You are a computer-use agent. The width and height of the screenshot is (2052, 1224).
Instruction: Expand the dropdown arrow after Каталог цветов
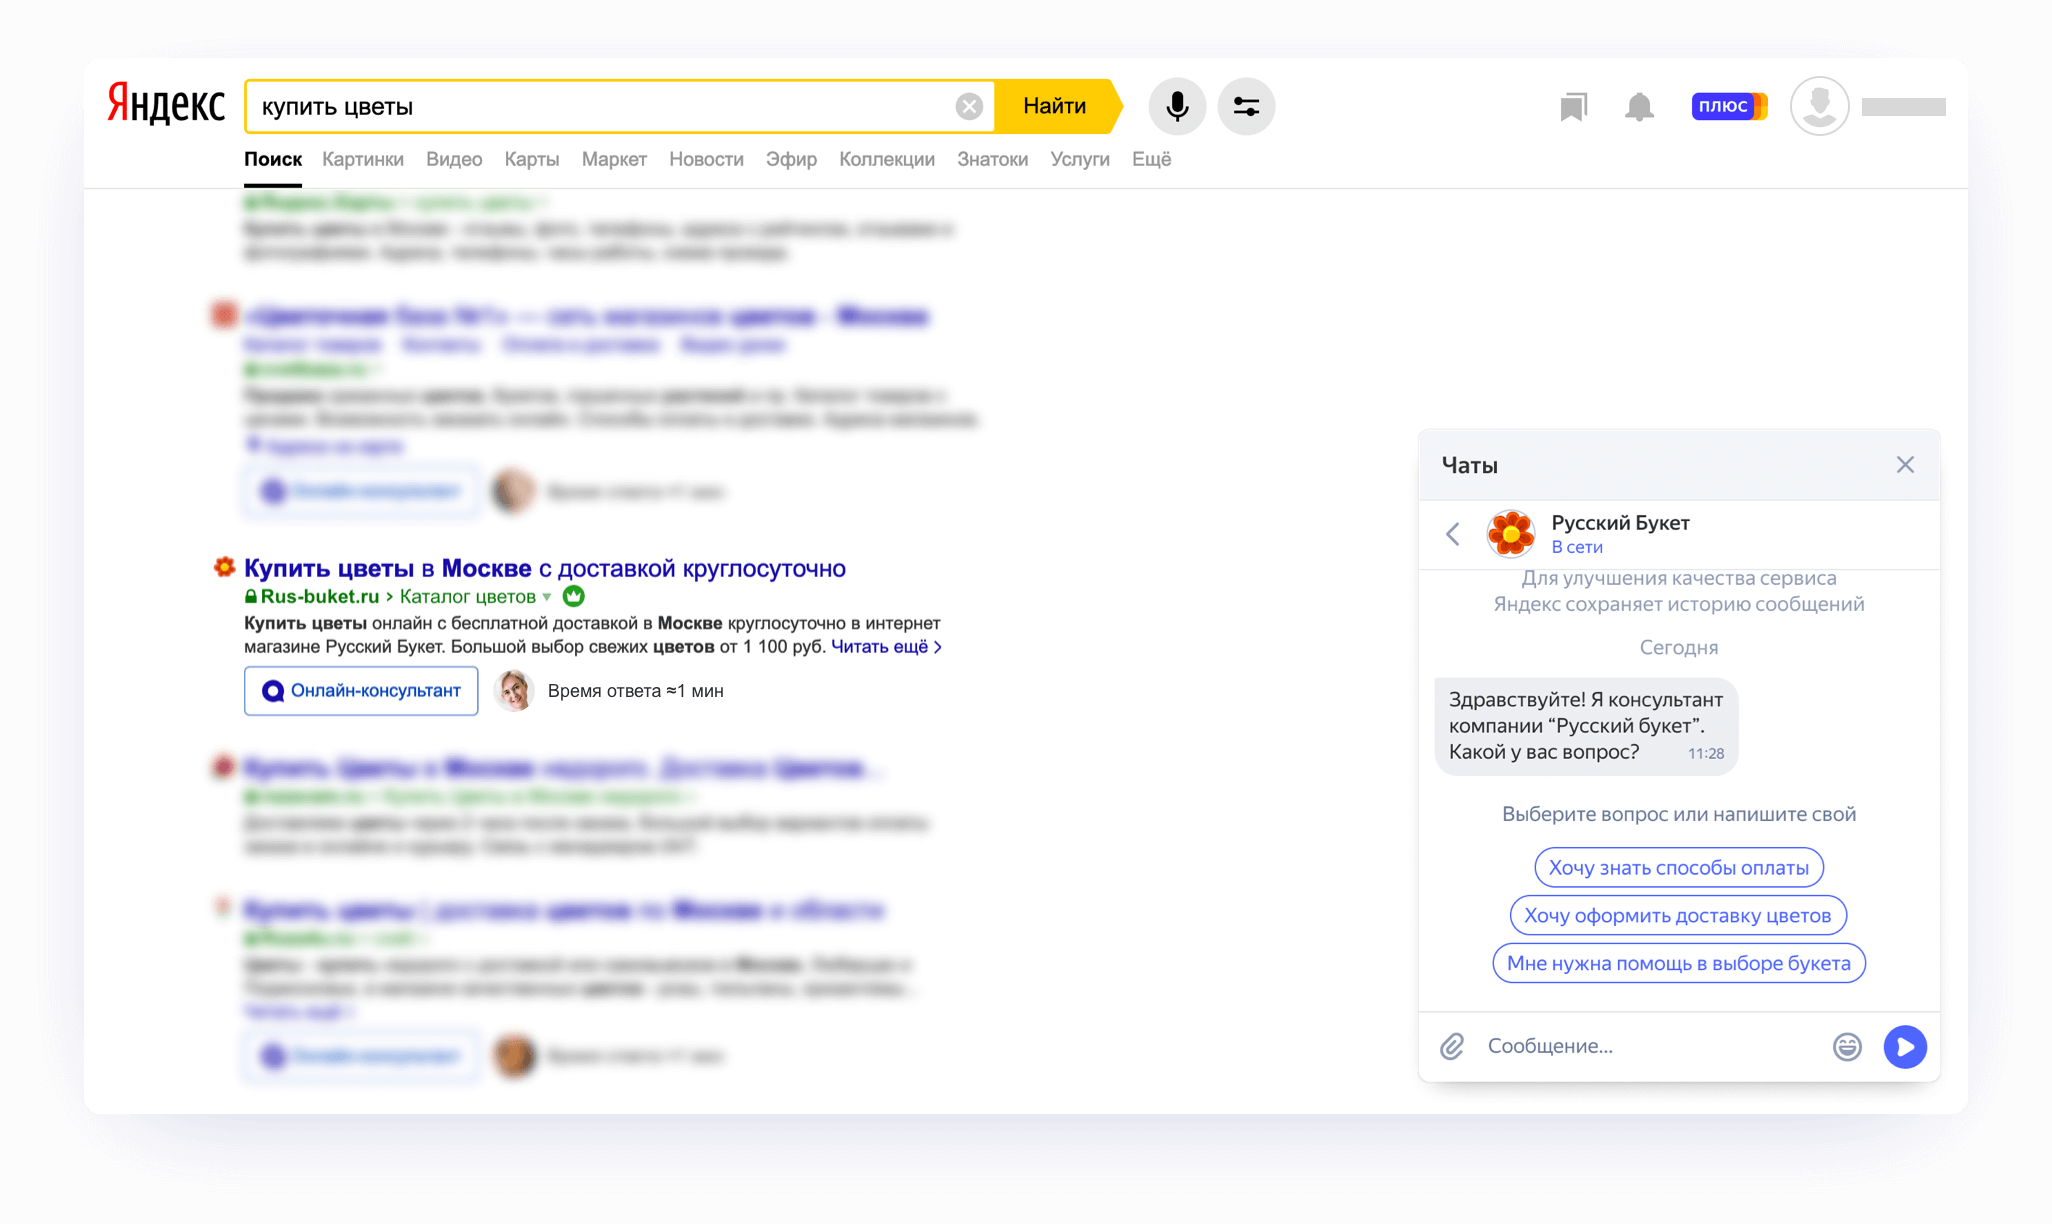[x=547, y=598]
